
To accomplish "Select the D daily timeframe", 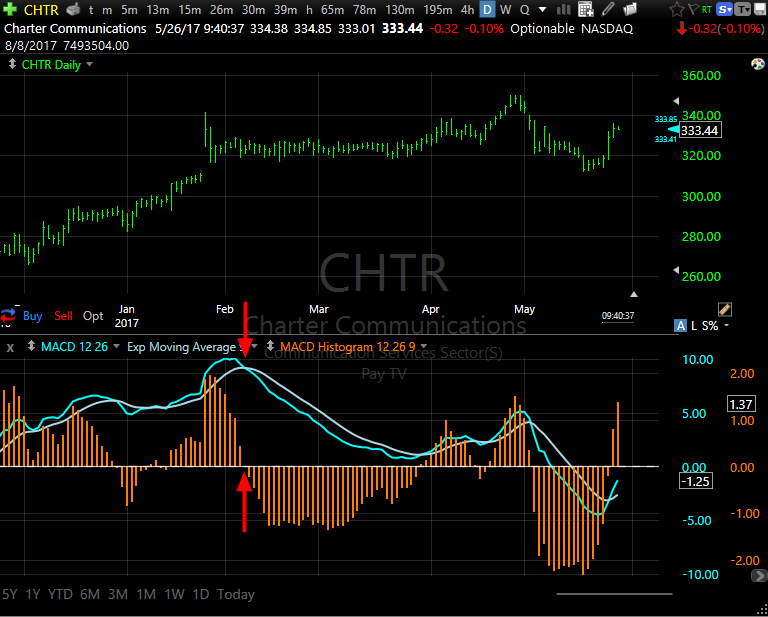I will tap(487, 9).
